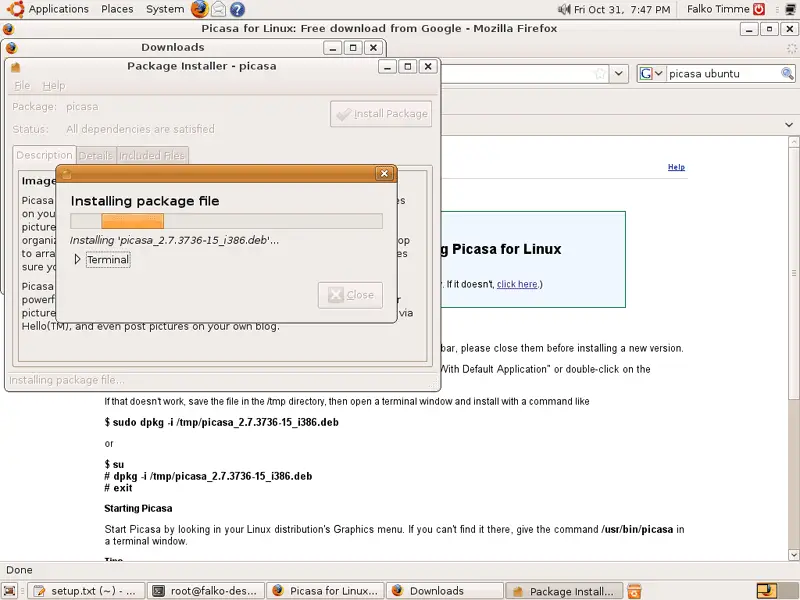This screenshot has width=800, height=600.
Task: Click the Show Desktop panel icon
Action: 10,591
